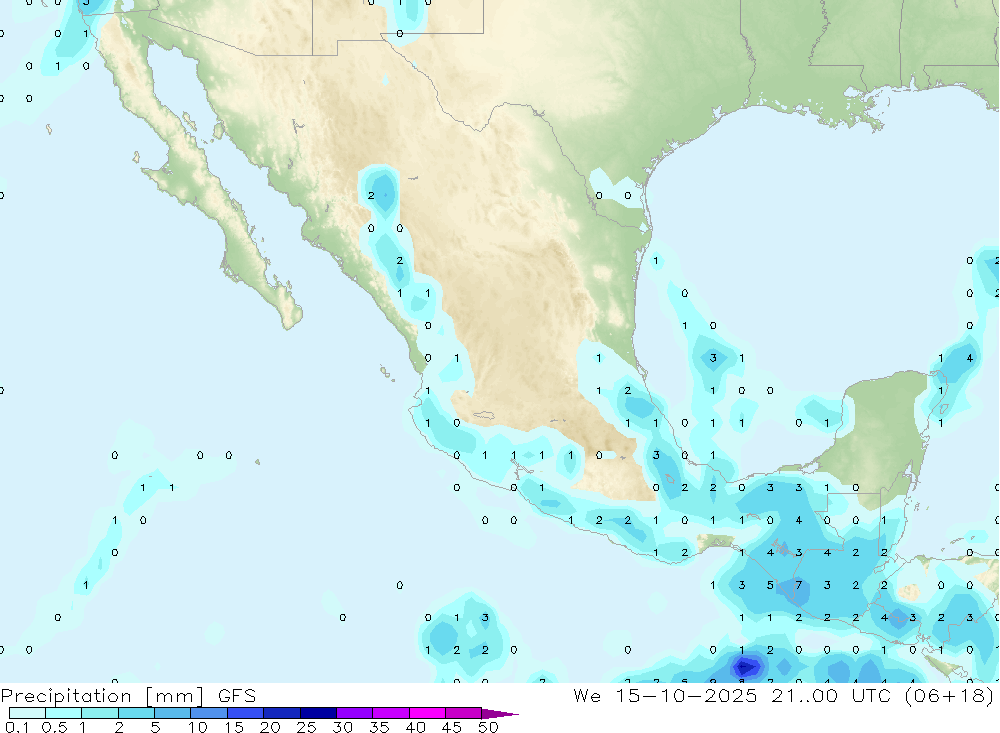Click the "15-10-2025" date text
The width and height of the screenshot is (1000, 733).
pyautogui.click(x=686, y=695)
